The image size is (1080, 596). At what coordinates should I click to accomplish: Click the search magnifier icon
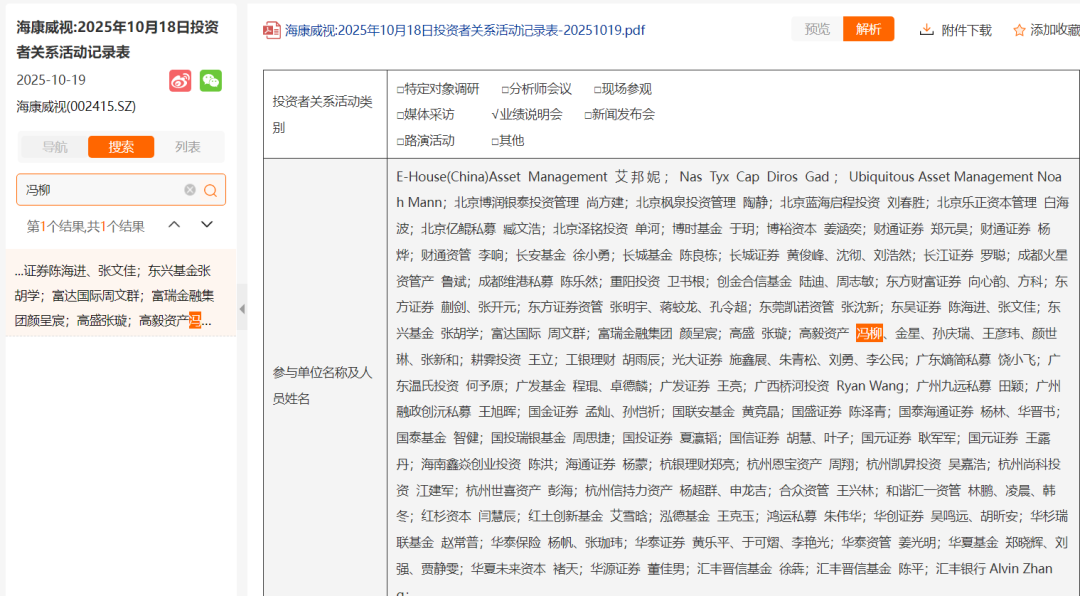pos(211,190)
